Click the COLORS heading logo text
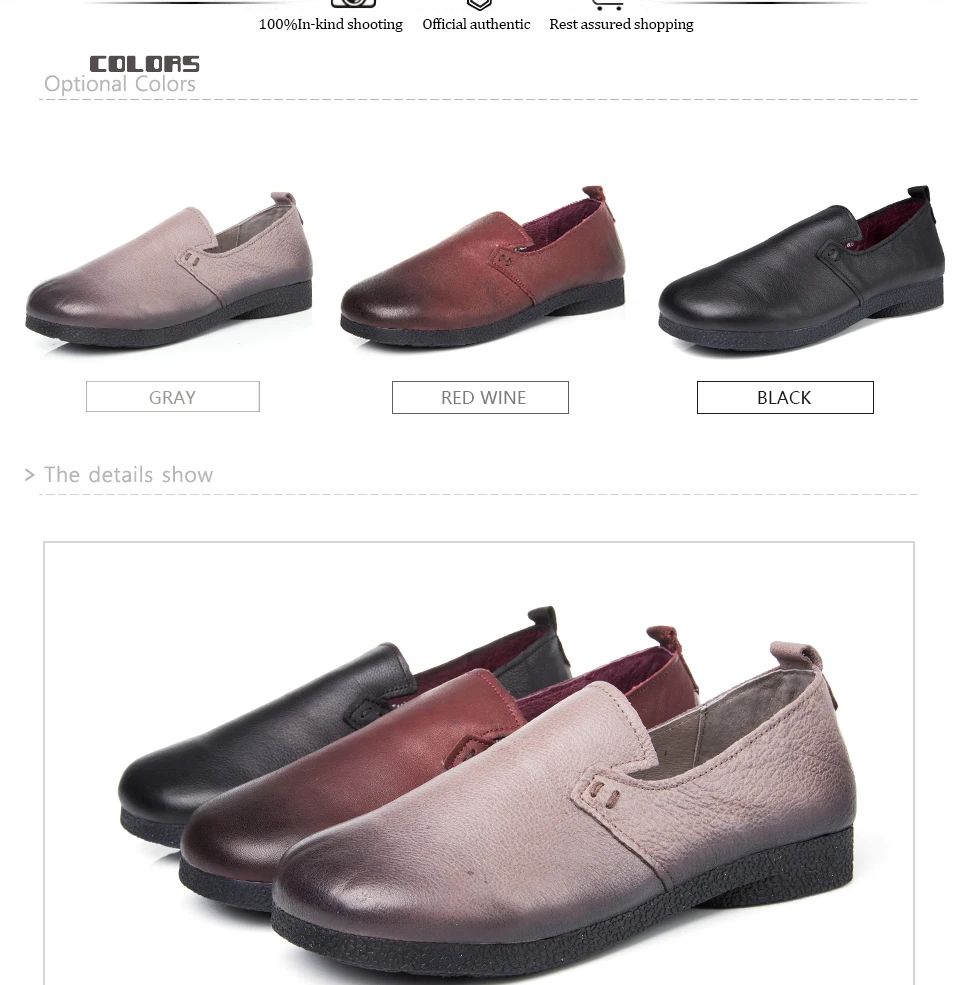Image resolution: width=960 pixels, height=985 pixels. coord(145,63)
